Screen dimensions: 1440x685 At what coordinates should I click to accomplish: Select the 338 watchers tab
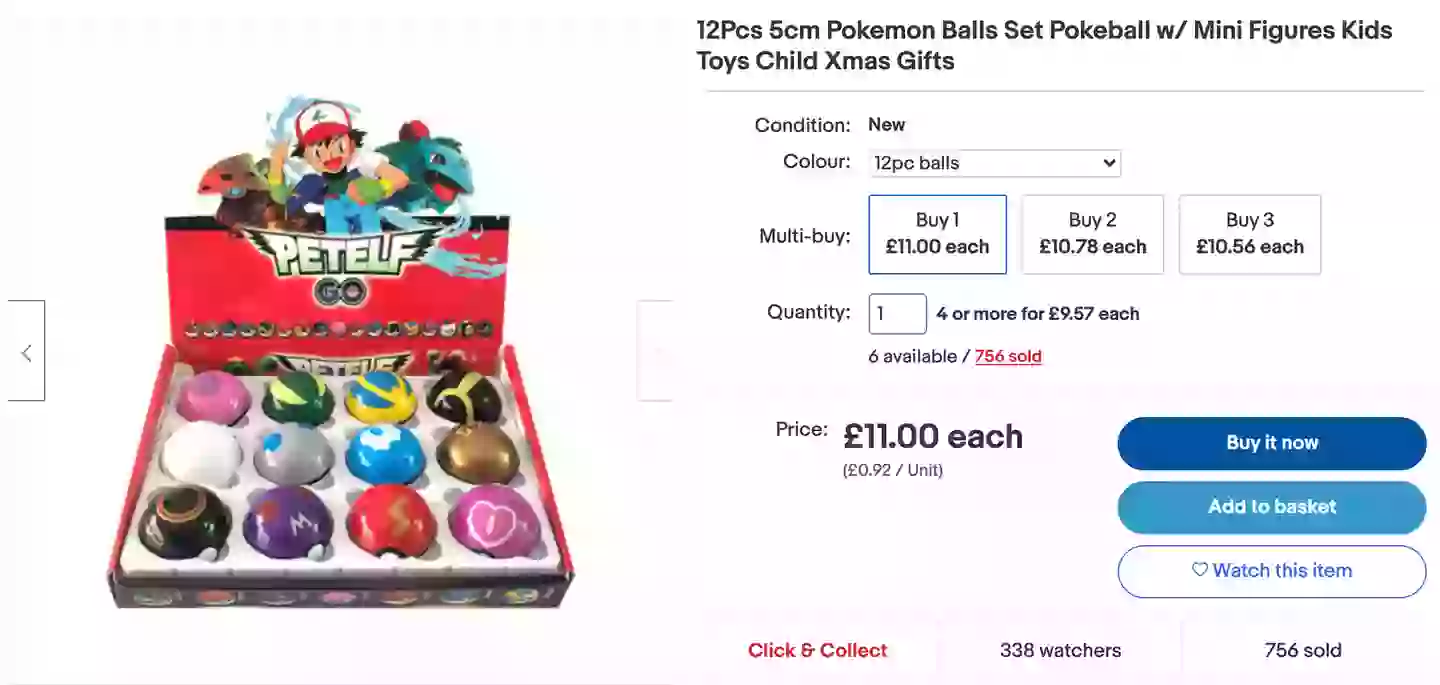click(x=1060, y=650)
